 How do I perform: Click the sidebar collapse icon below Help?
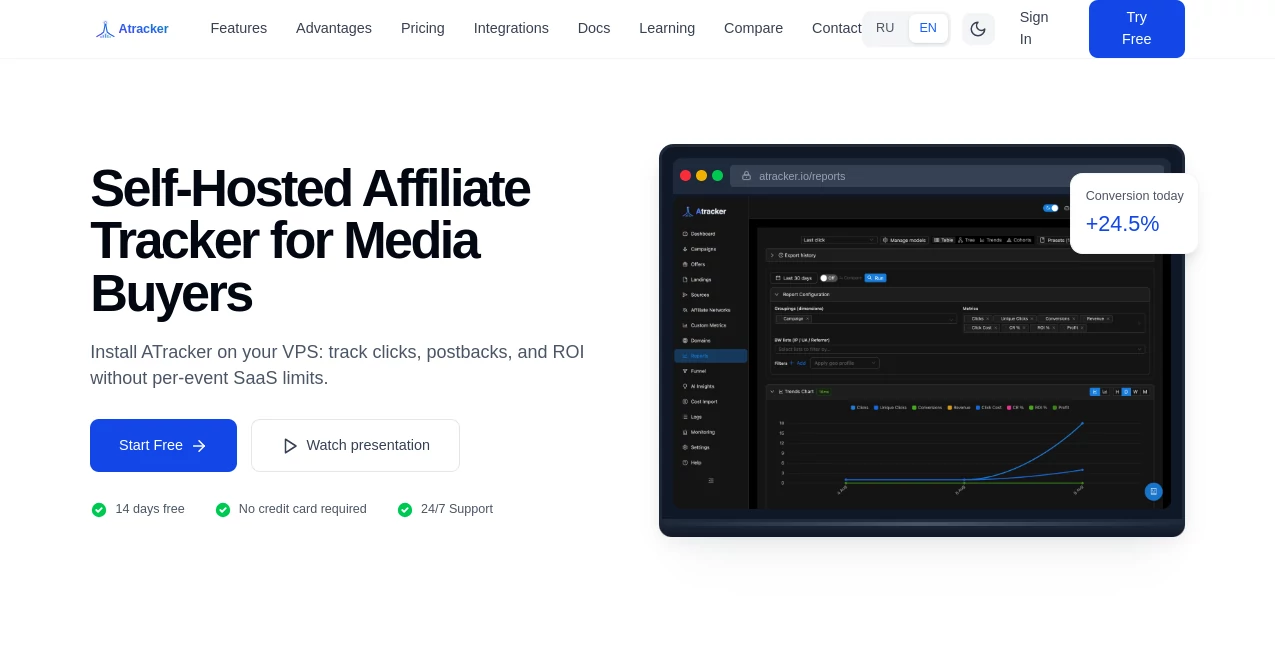click(x=711, y=481)
